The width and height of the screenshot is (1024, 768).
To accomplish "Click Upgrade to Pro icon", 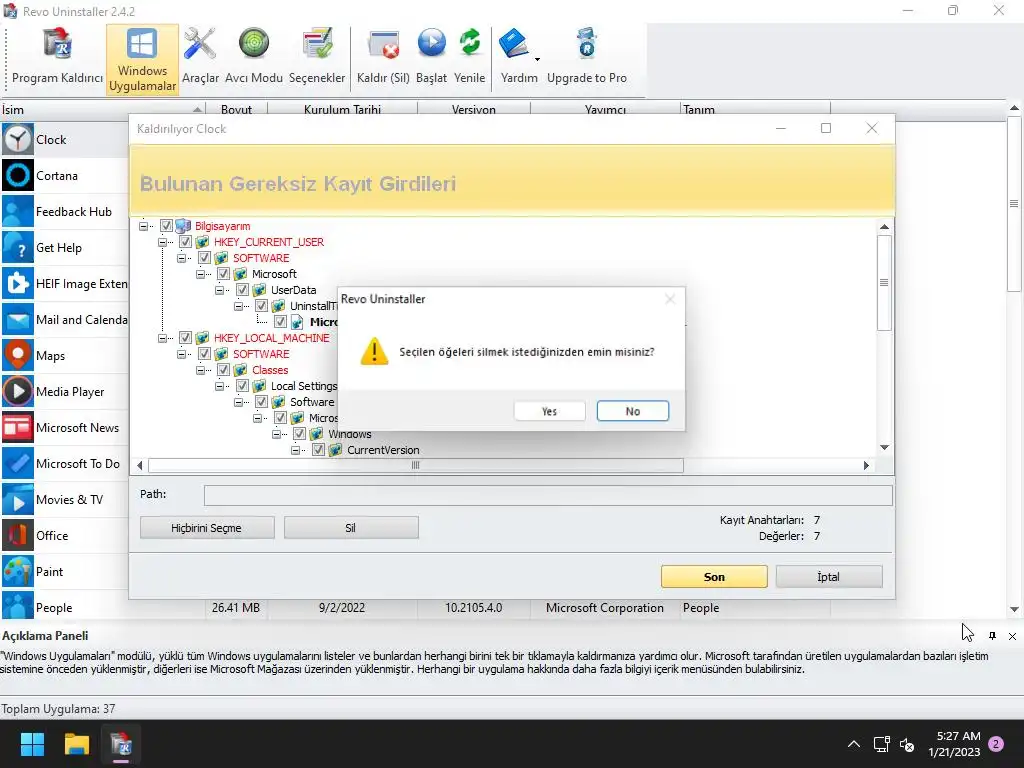I will [586, 44].
